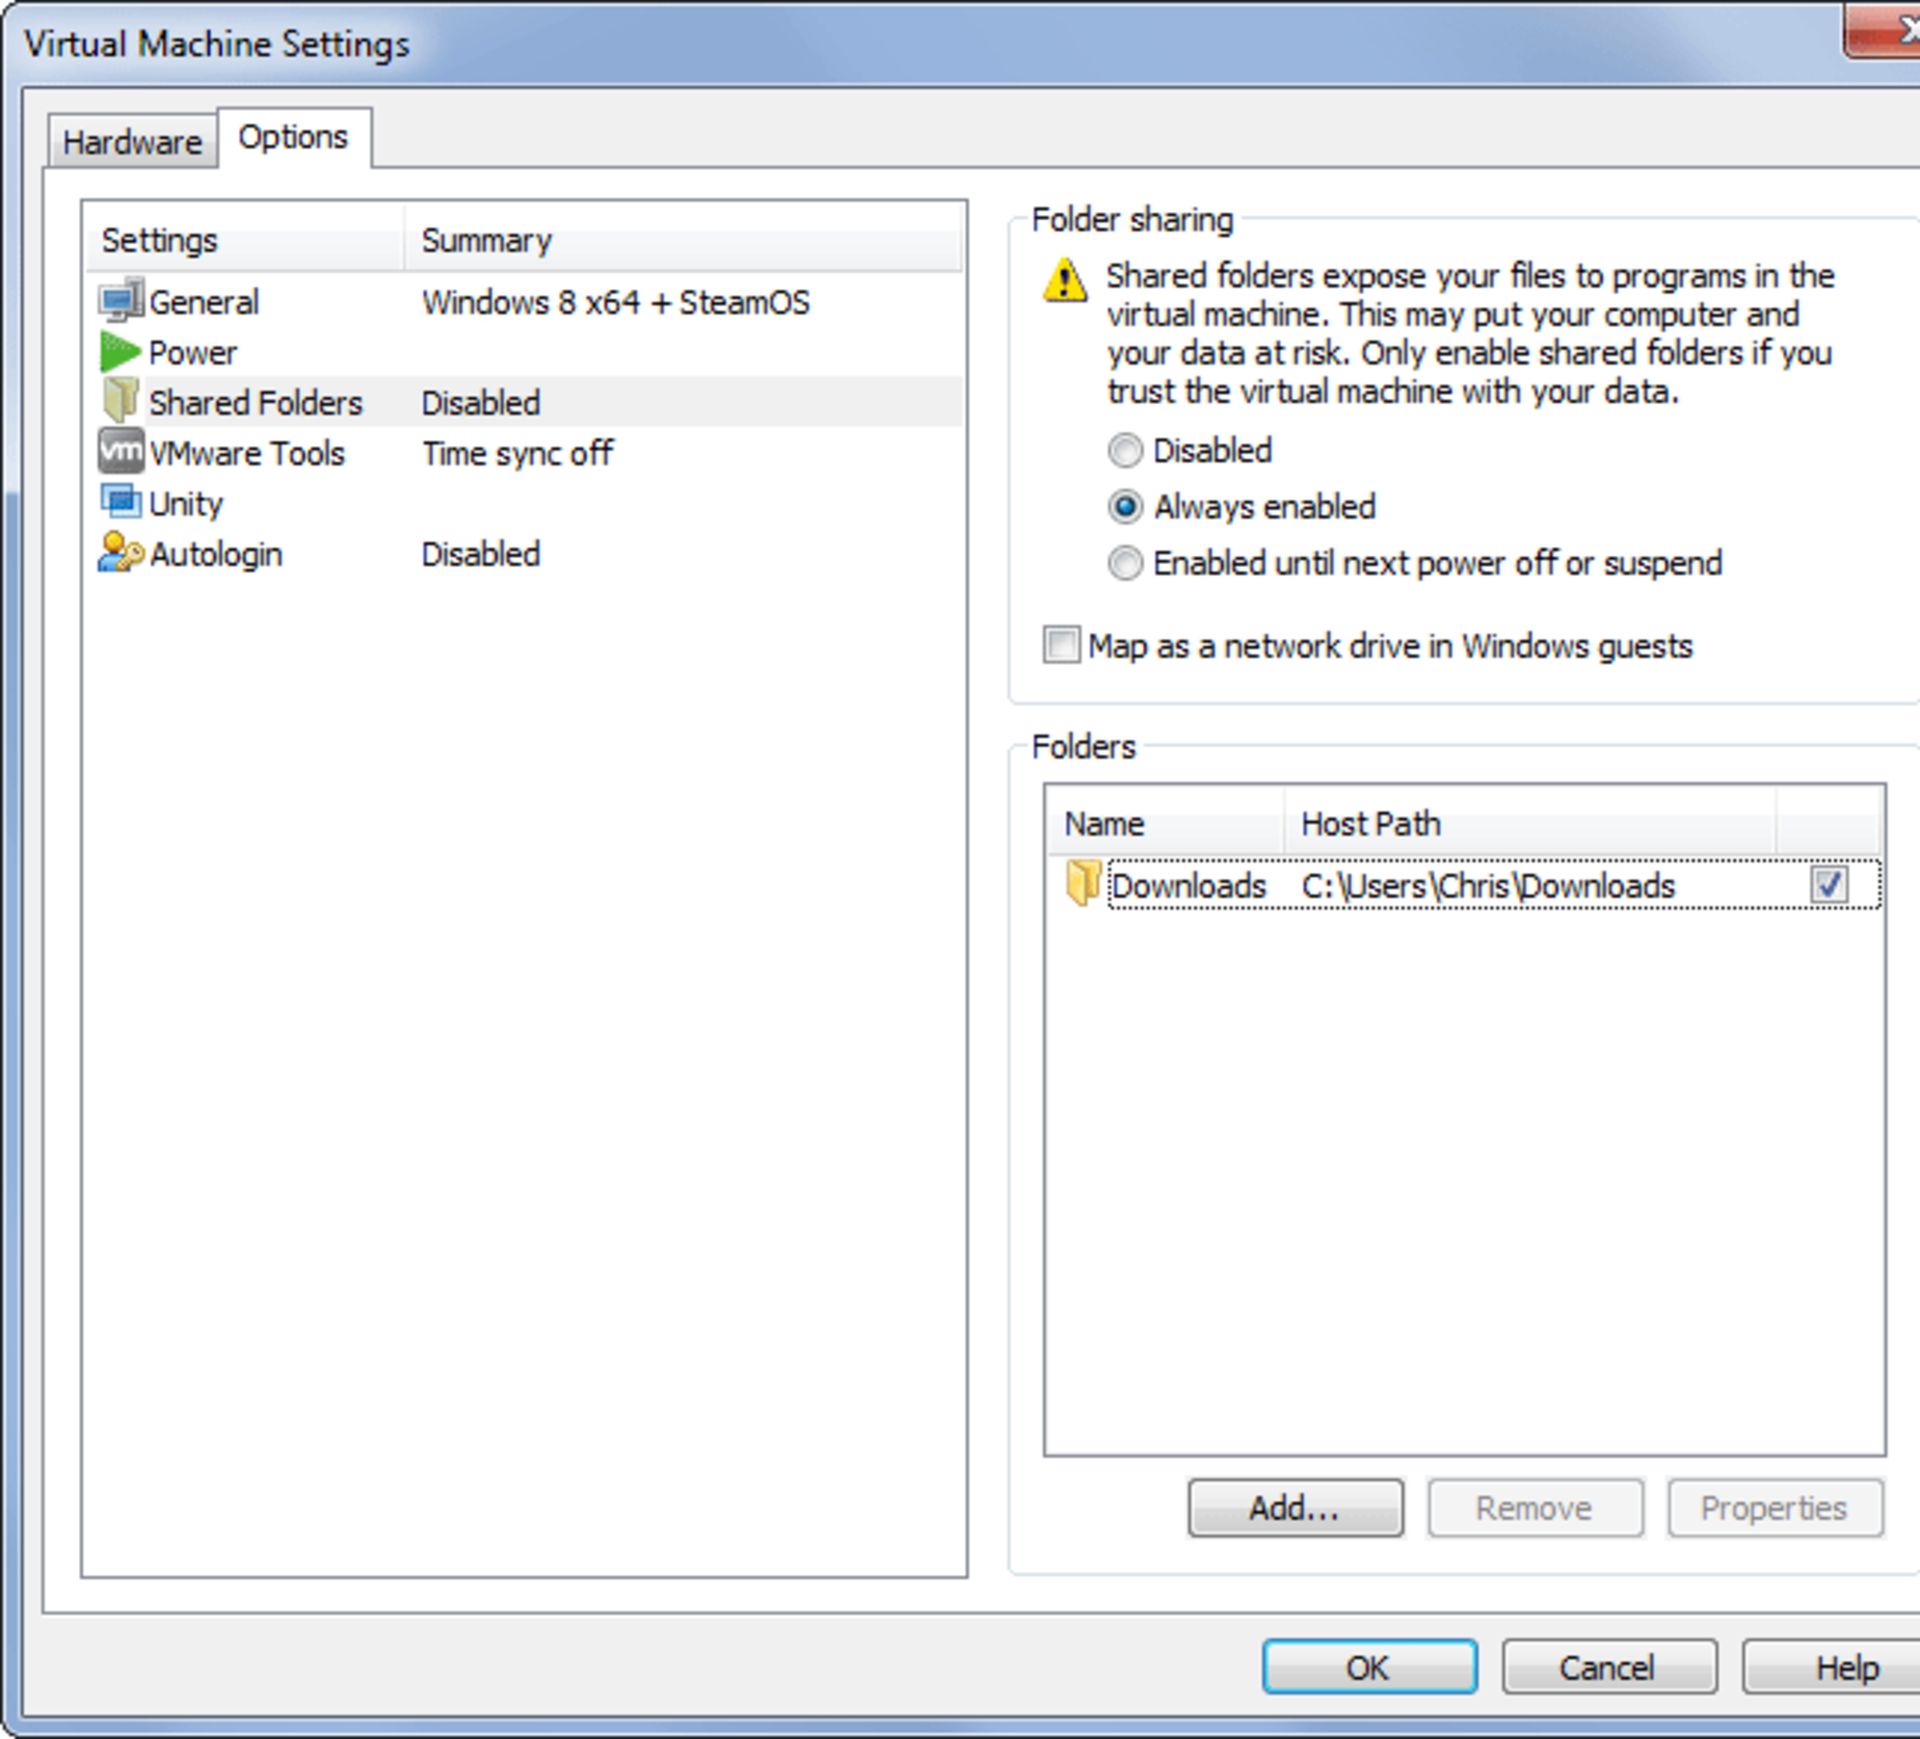Click the General computer icon
The image size is (1920, 1739).
coord(121,300)
